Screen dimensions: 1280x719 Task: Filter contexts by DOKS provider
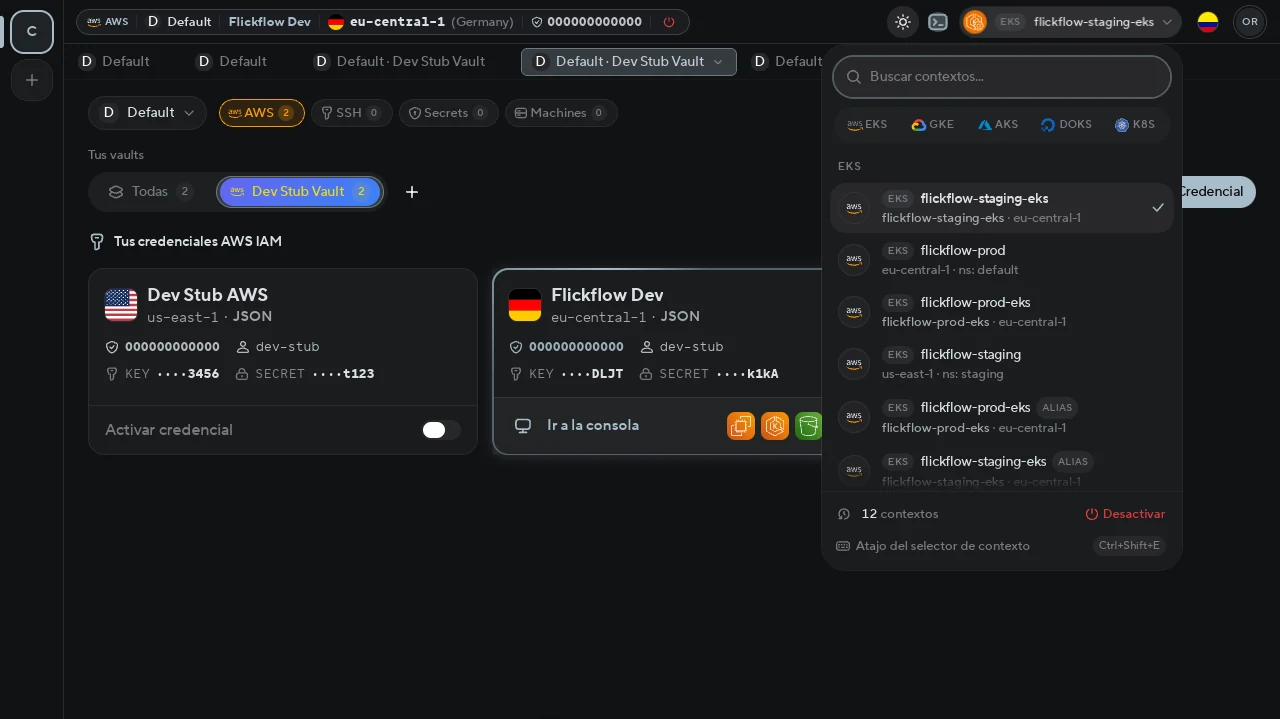pyautogui.click(x=1066, y=125)
